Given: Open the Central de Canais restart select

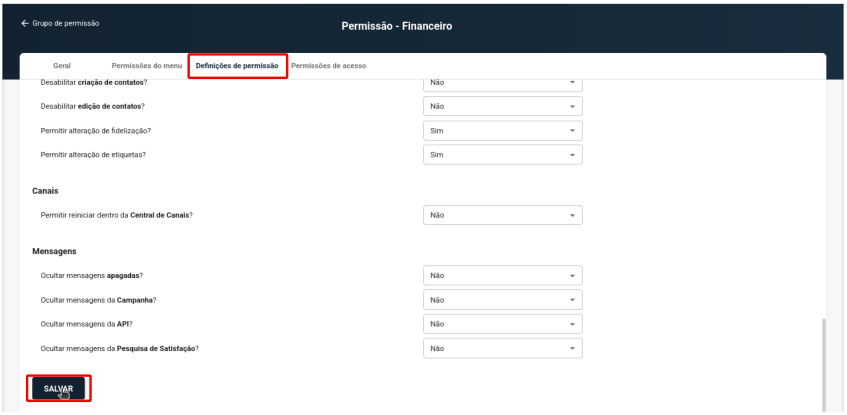Looking at the screenshot, I should [x=503, y=215].
